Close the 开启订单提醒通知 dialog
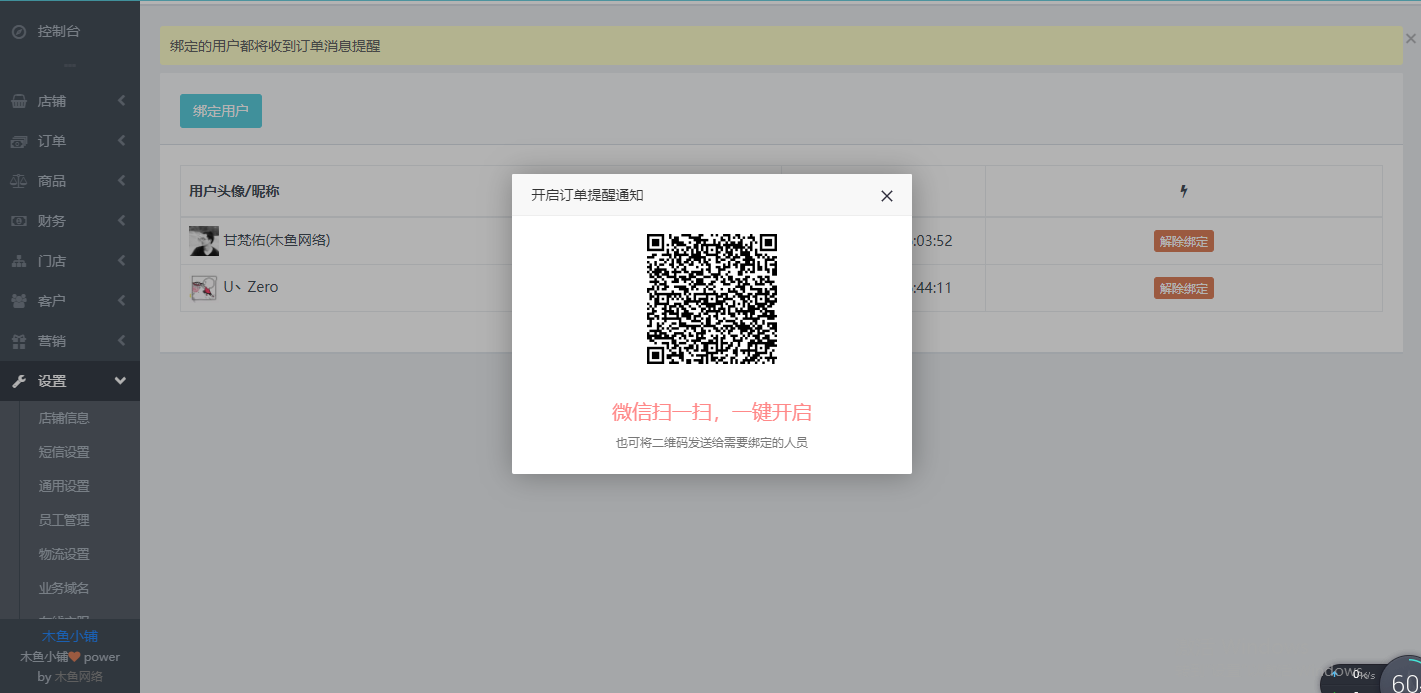Image resolution: width=1421 pixels, height=693 pixels. coord(886,196)
